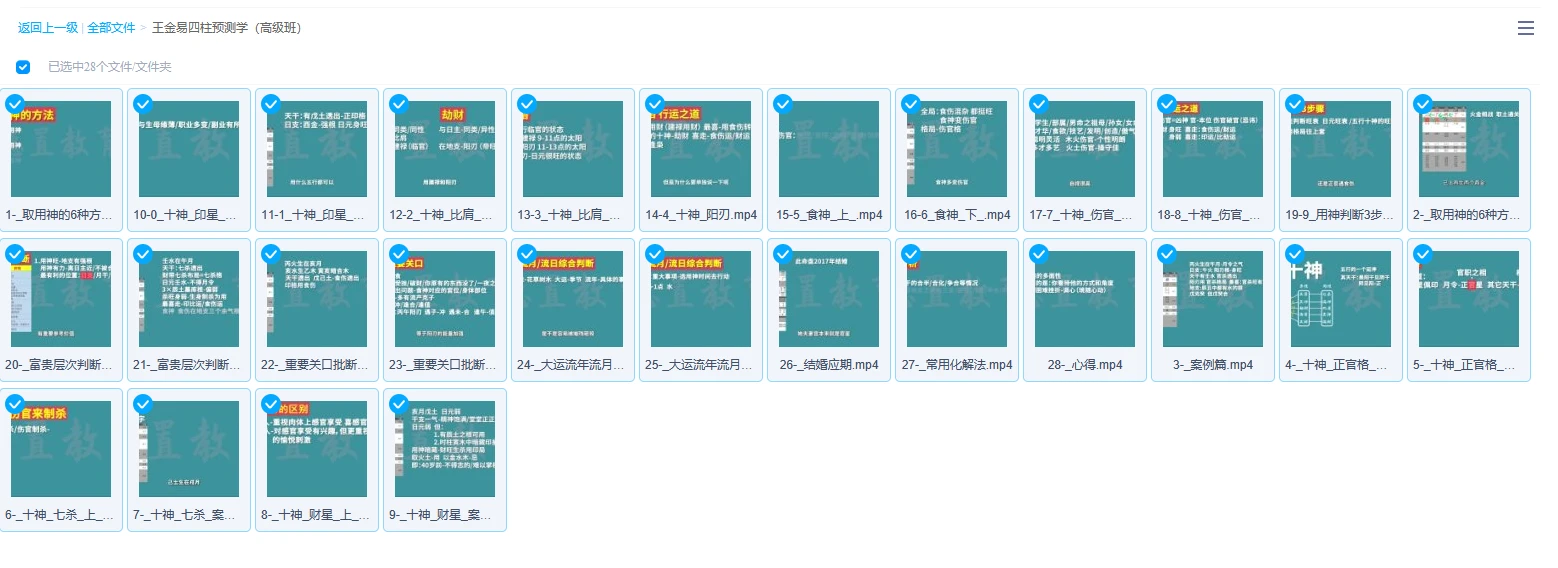This screenshot has width=1558, height=568.
Task: Click the 20-_富贵层次判断 video thumbnail
Action: coord(61,299)
